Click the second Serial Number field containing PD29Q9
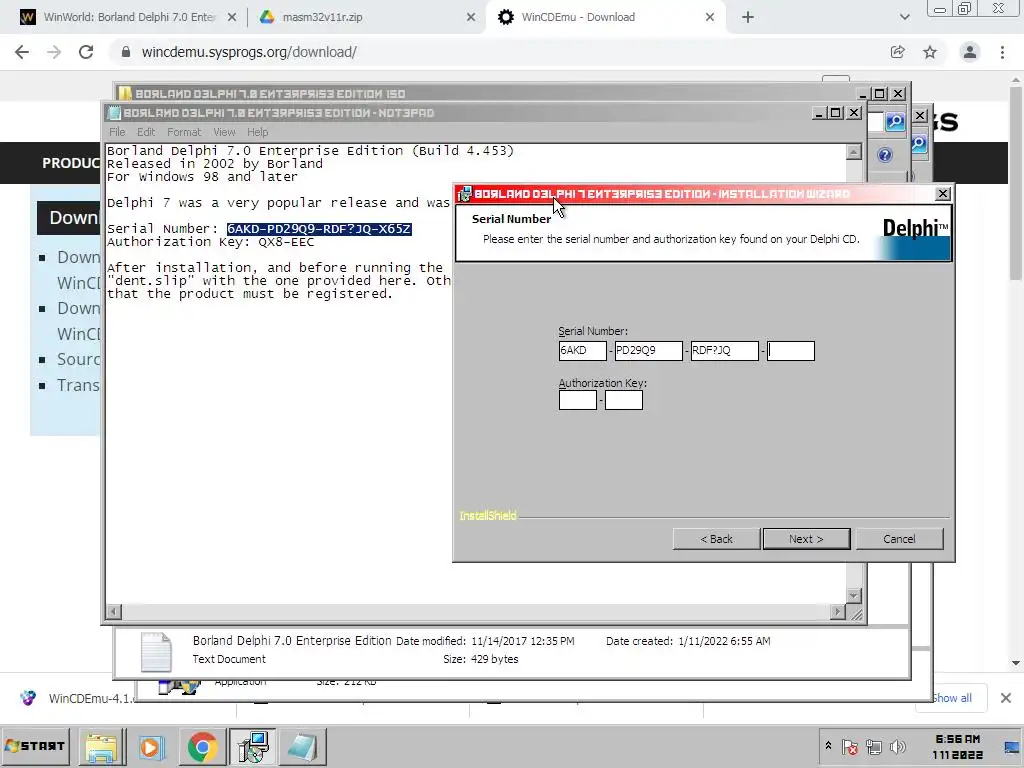The image size is (1024, 768). (648, 351)
